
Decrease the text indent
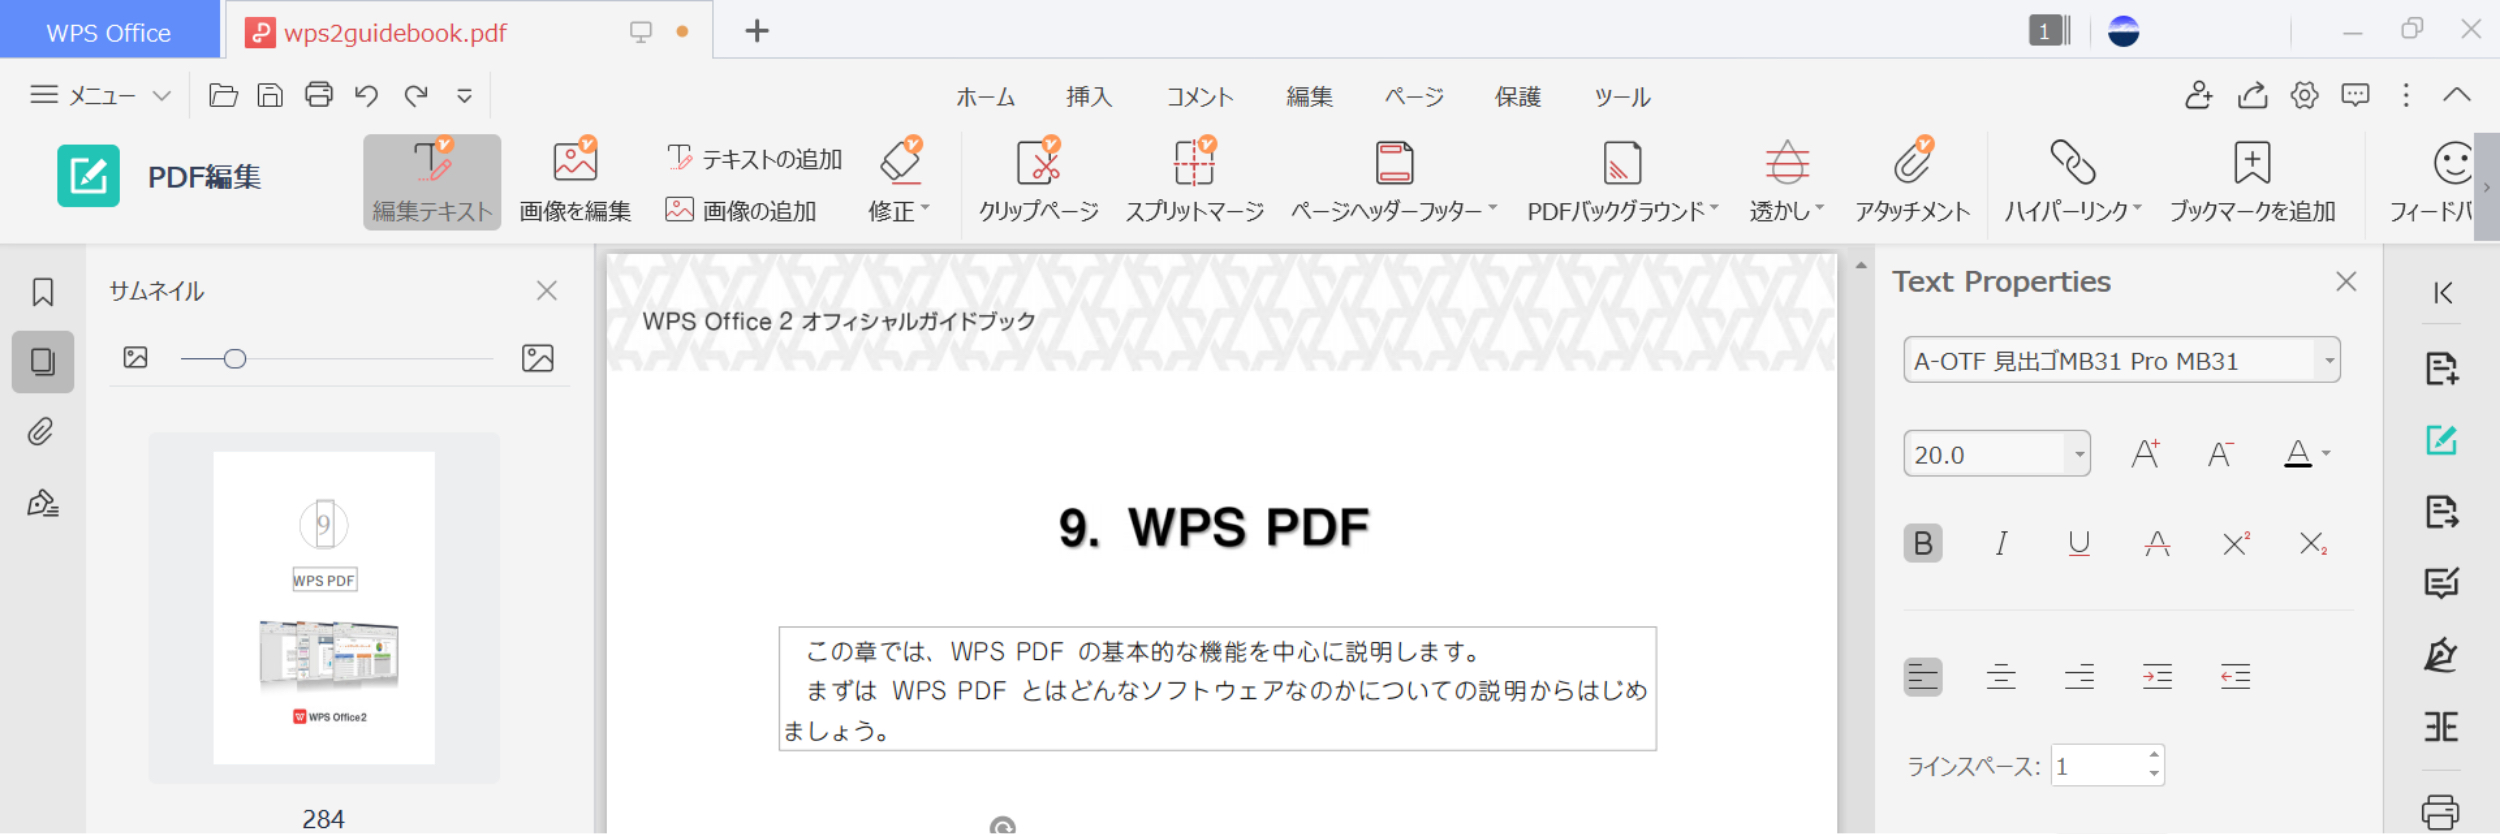[x=2235, y=677]
